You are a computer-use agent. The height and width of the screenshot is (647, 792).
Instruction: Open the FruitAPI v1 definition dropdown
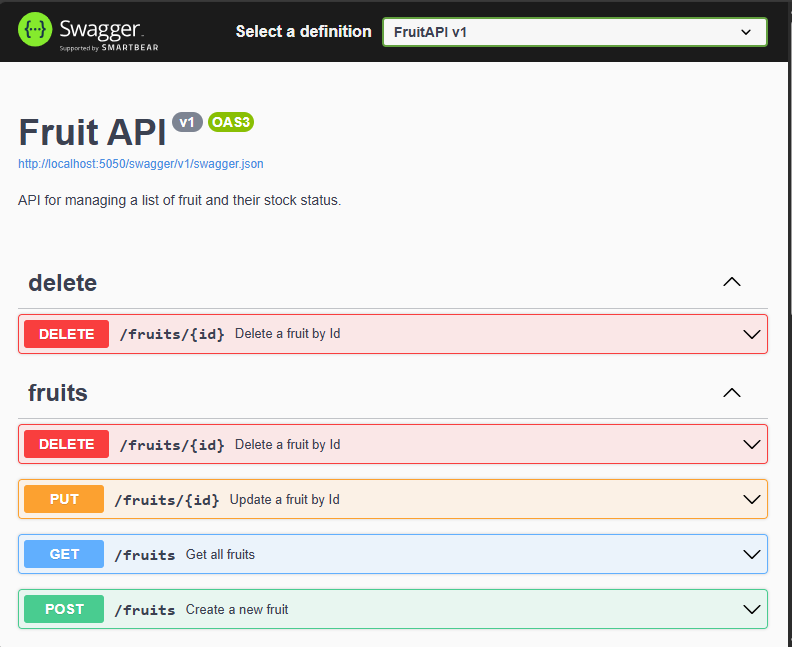[574, 32]
